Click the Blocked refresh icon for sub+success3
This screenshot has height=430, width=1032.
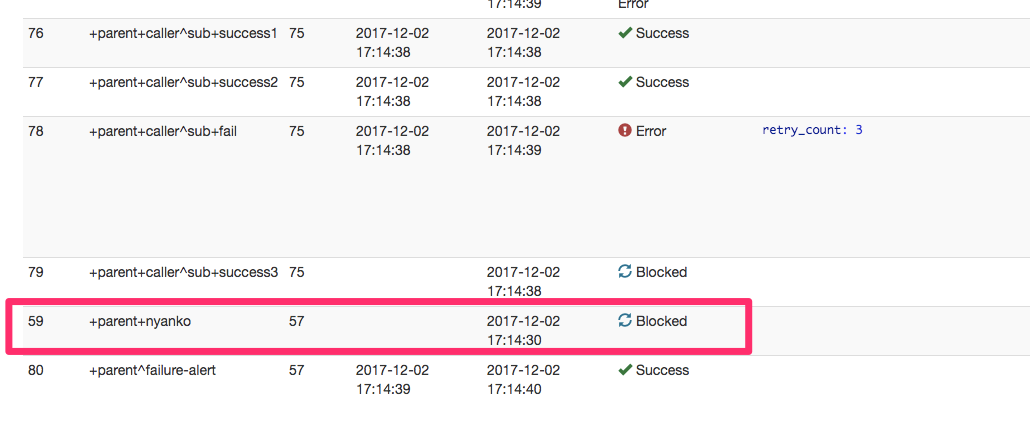point(625,272)
